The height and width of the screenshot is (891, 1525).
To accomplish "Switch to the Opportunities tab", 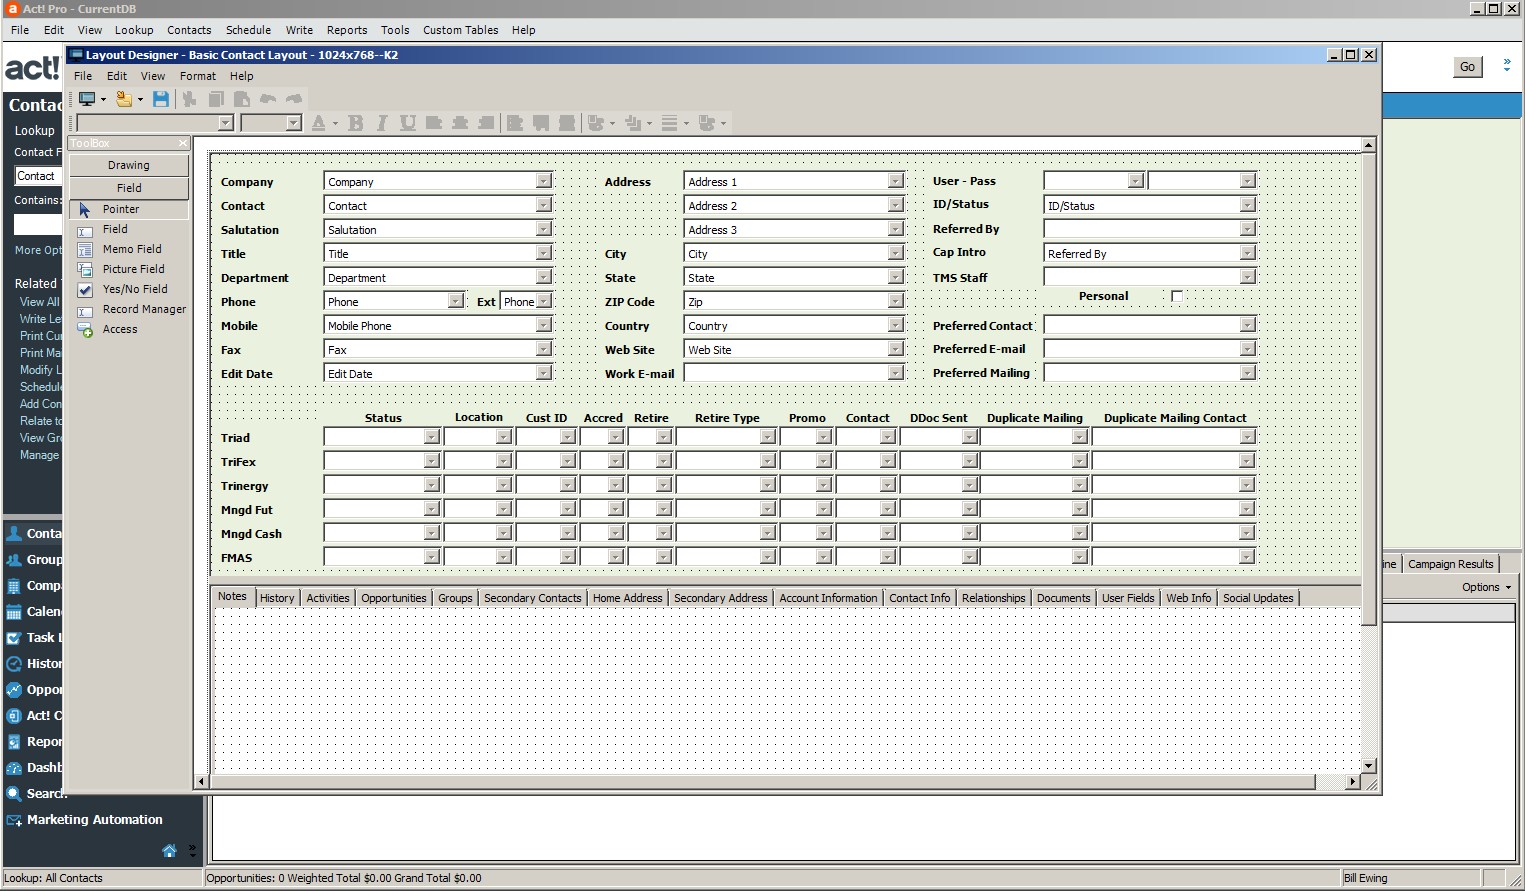I will pos(394,598).
